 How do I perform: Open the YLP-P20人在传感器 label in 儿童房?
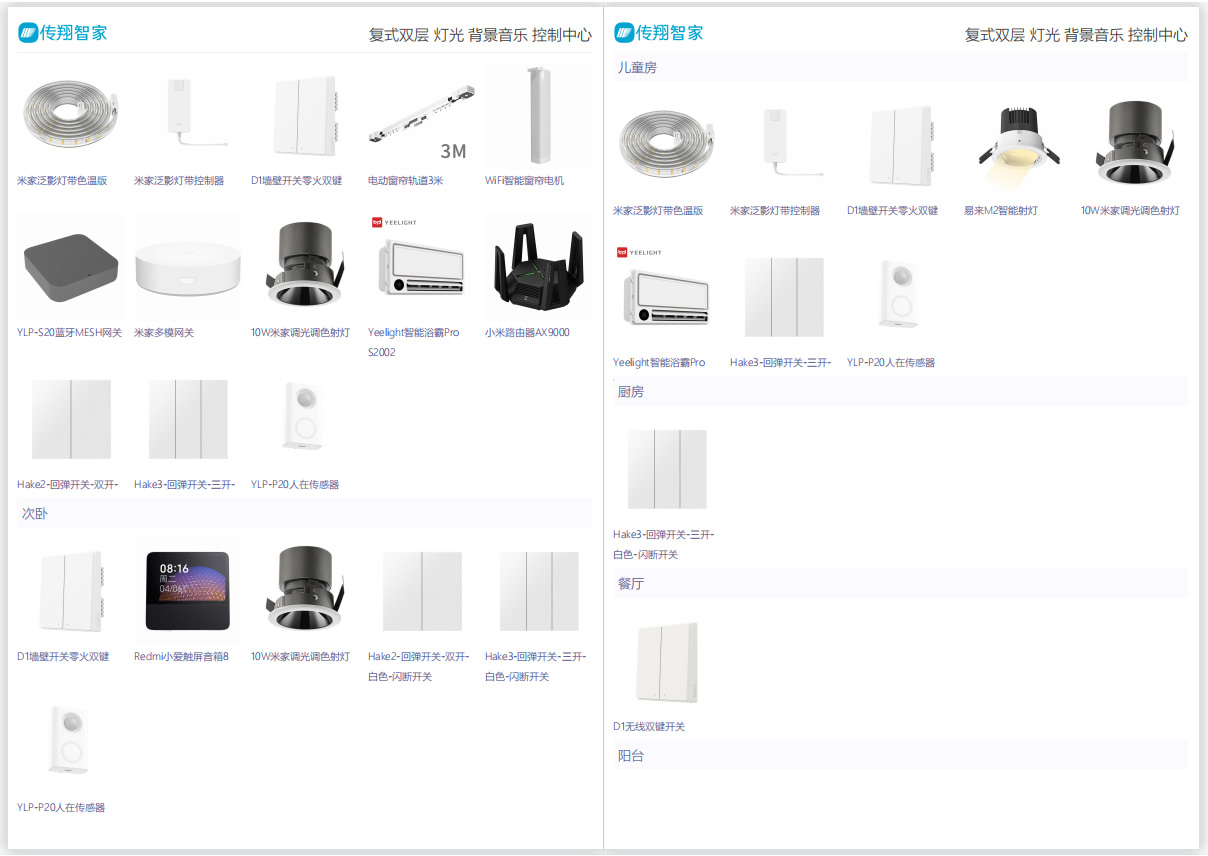click(x=891, y=363)
